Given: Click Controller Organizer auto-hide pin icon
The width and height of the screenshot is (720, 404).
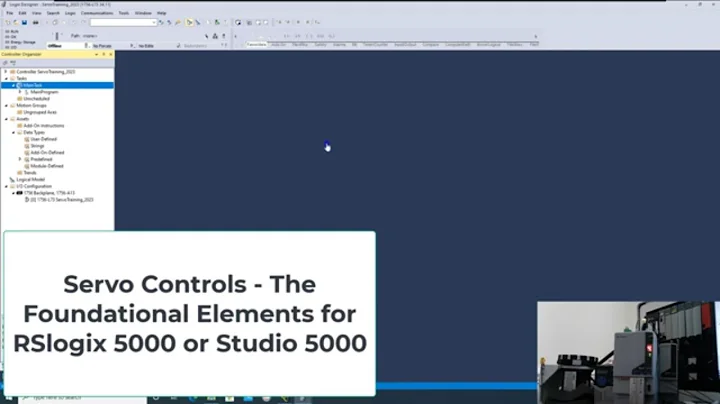Looking at the screenshot, I should [104, 54].
